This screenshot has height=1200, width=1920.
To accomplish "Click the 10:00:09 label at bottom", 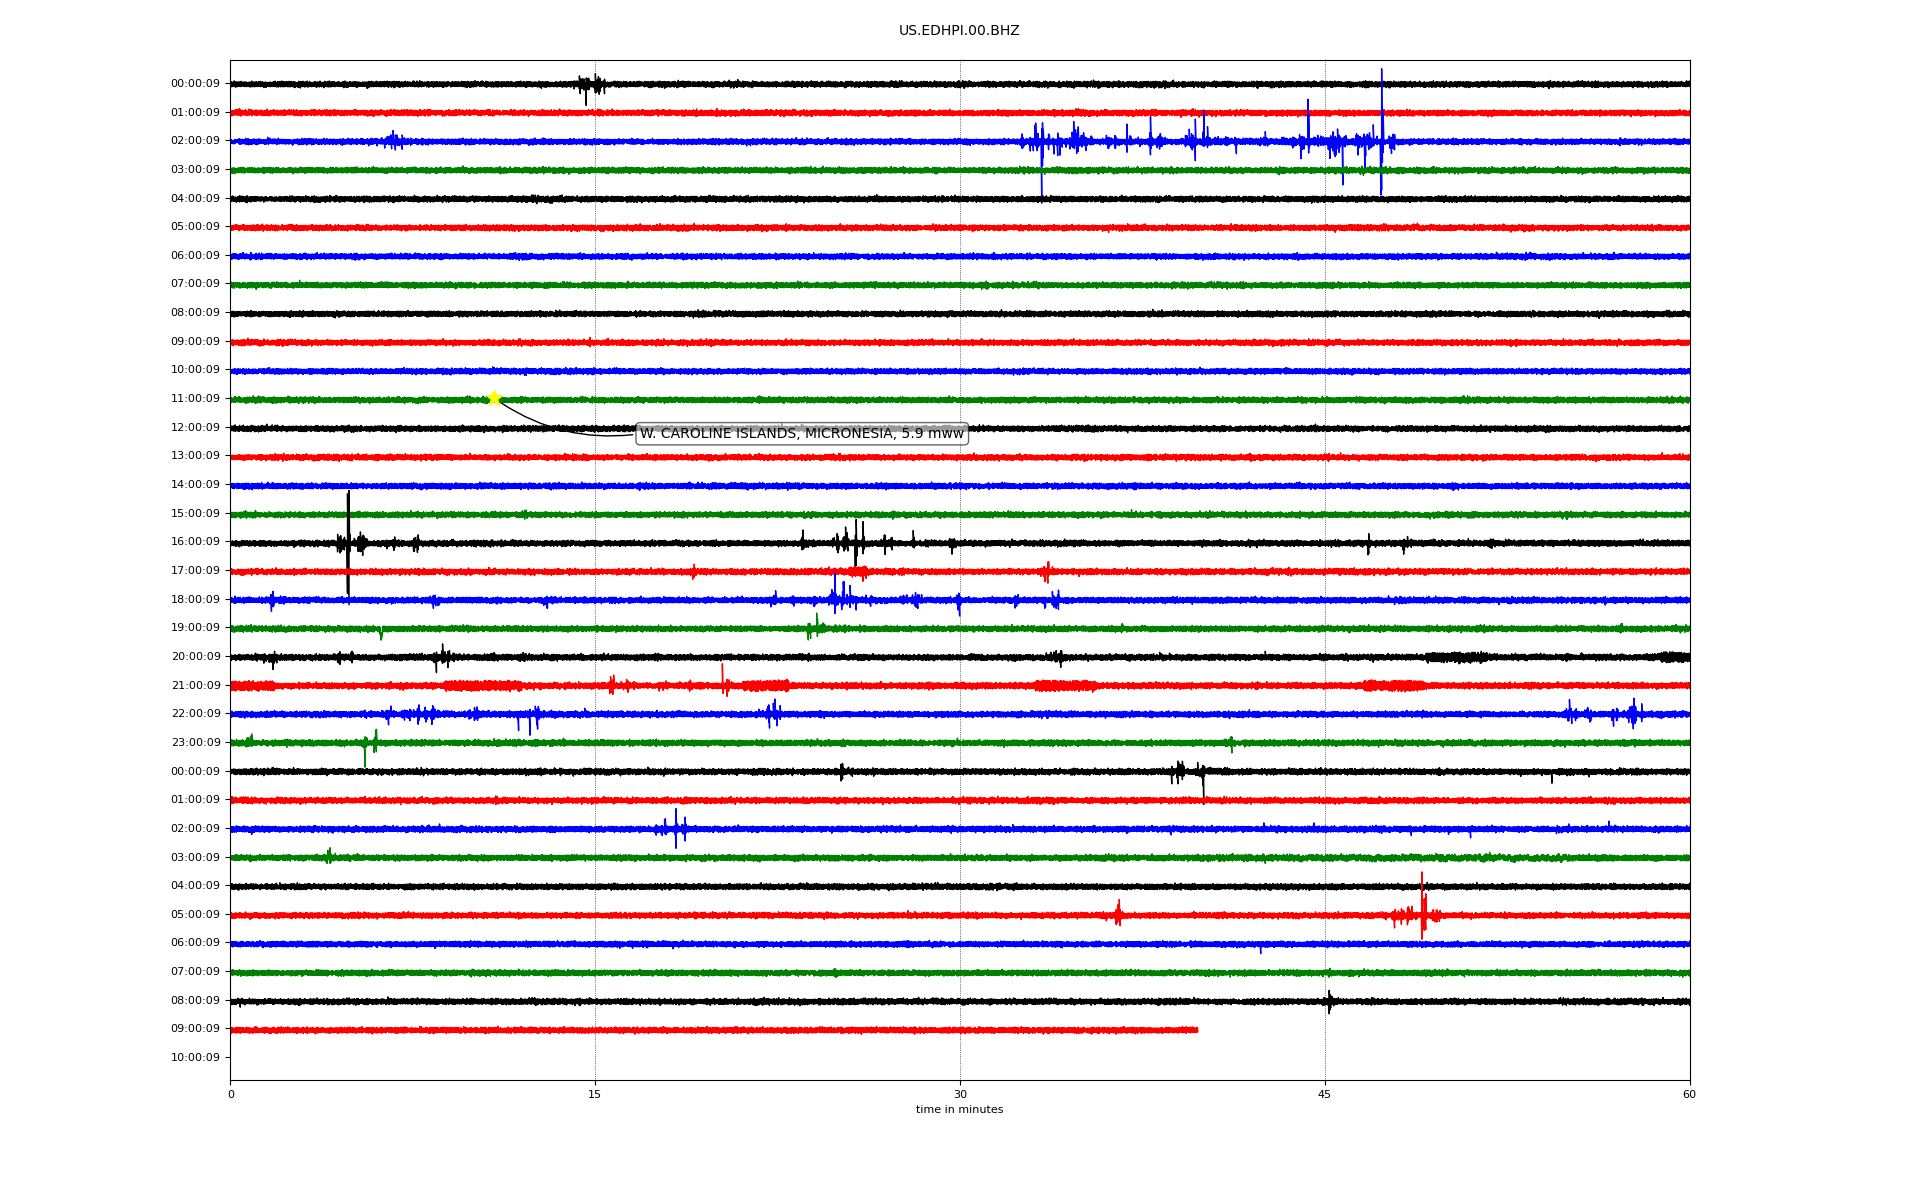I will pyautogui.click(x=195, y=1057).
